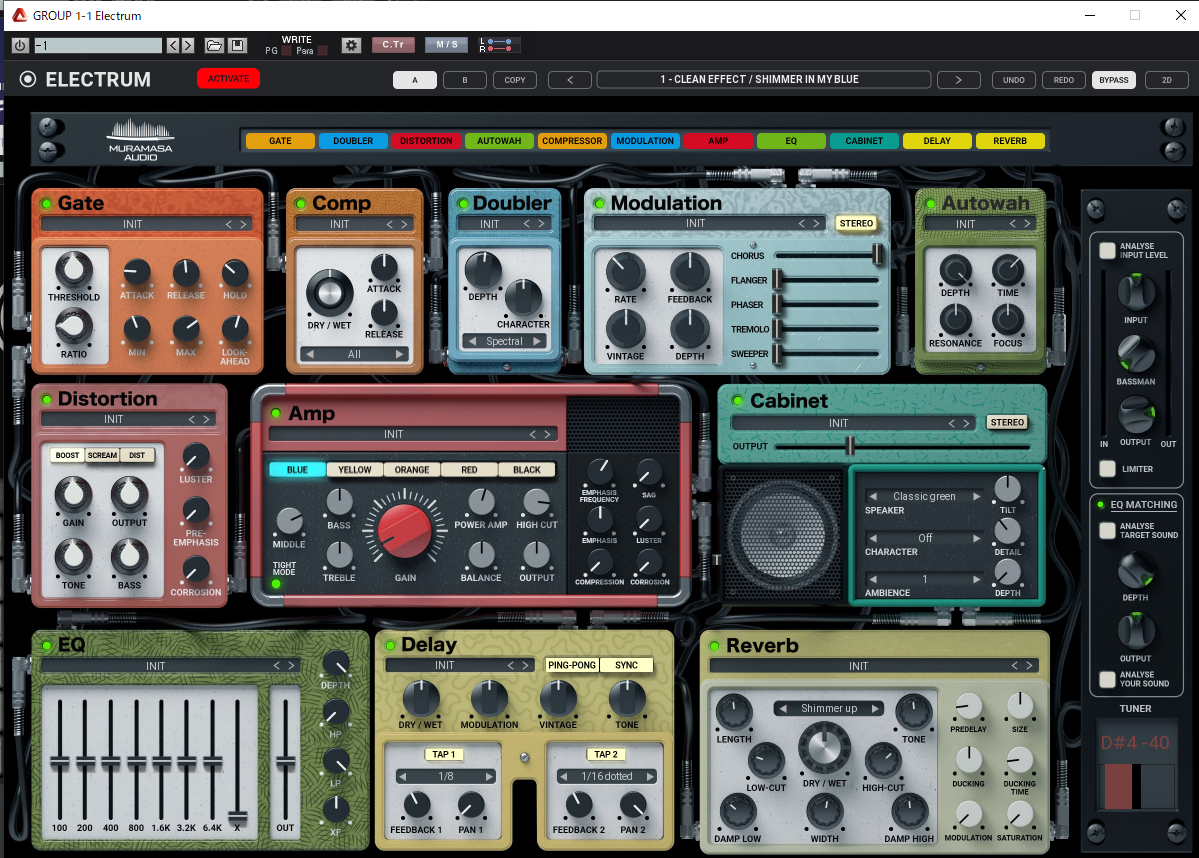Select the CABINET tab in module strip
Screen dimensions: 1199x858
pyautogui.click(x=864, y=141)
